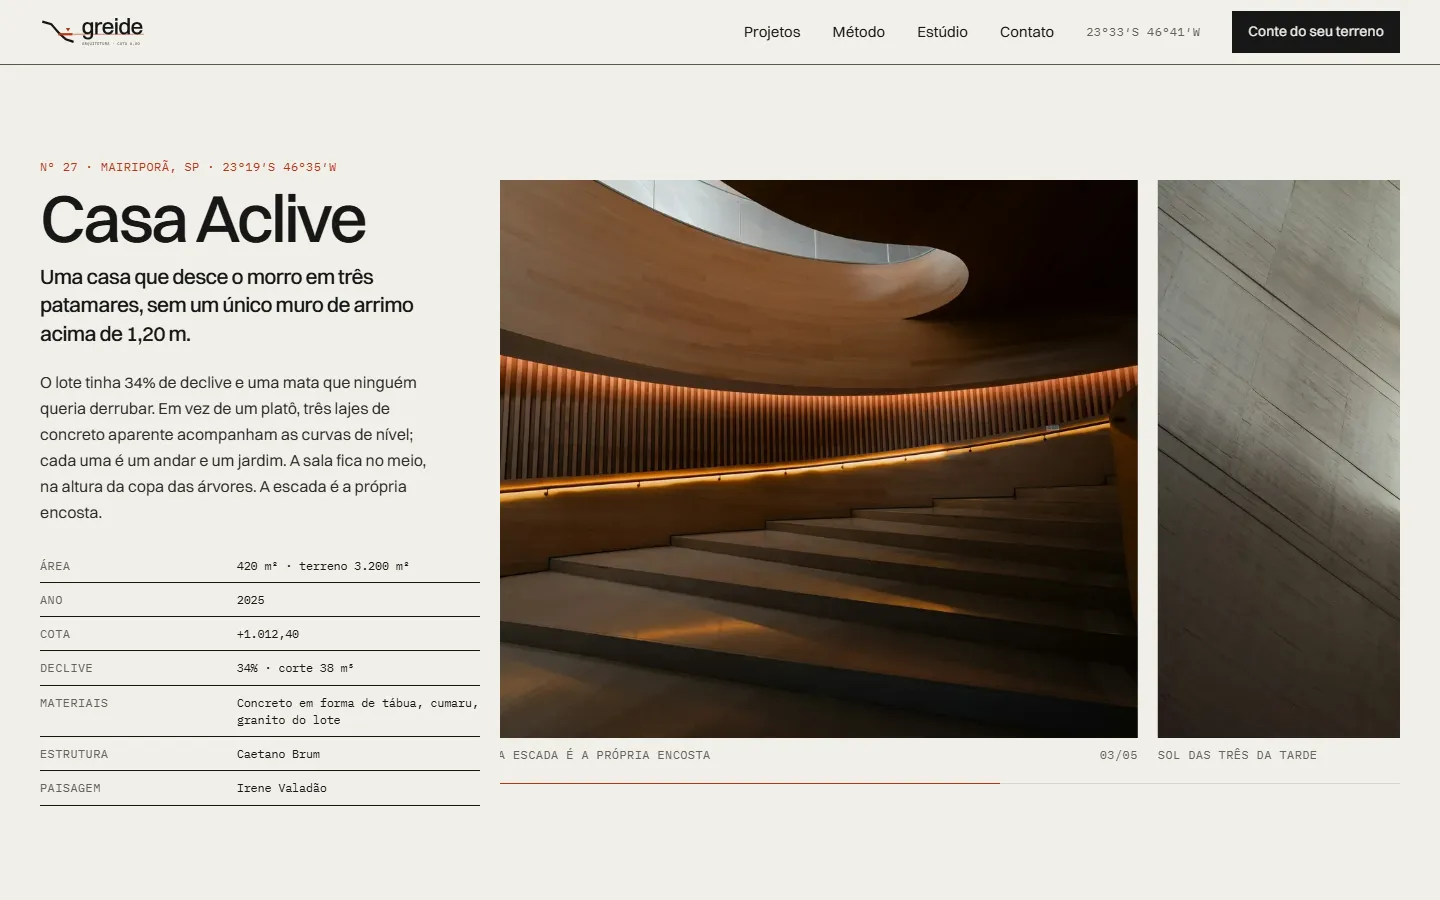Click the name Caetano Brum
The width and height of the screenshot is (1440, 900).
(278, 754)
